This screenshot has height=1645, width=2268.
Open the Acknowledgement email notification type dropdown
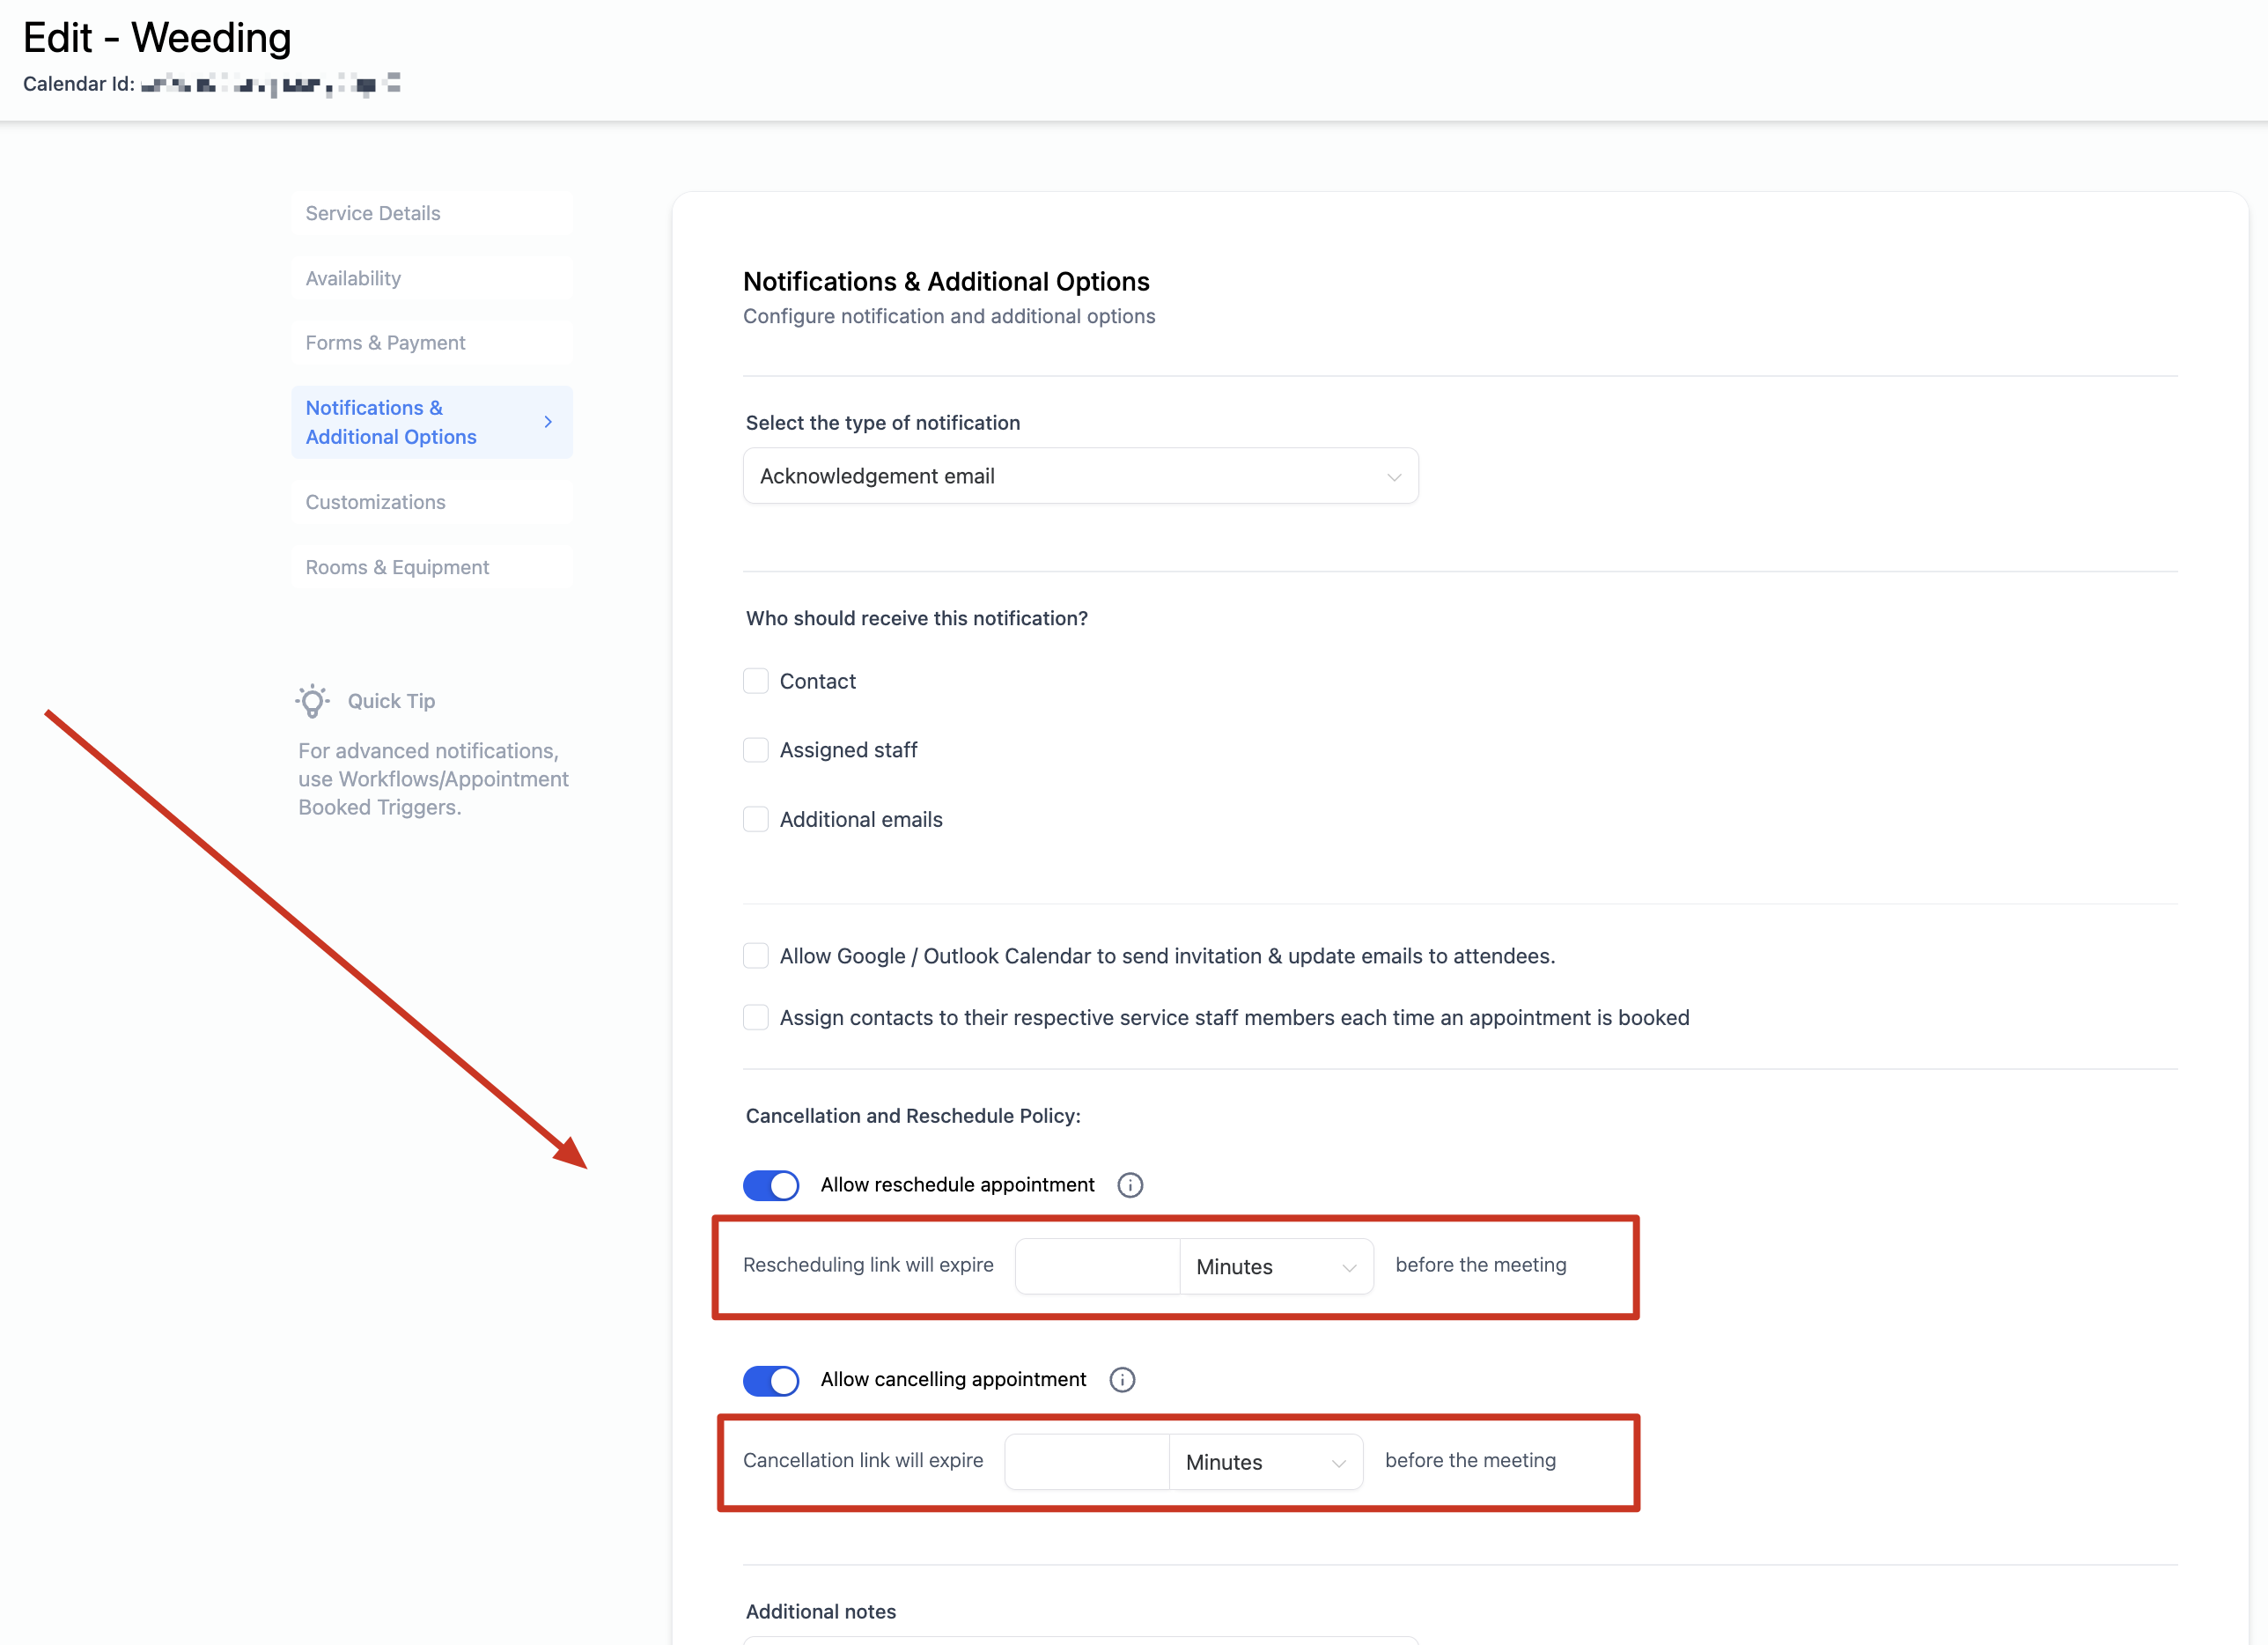click(x=1080, y=476)
